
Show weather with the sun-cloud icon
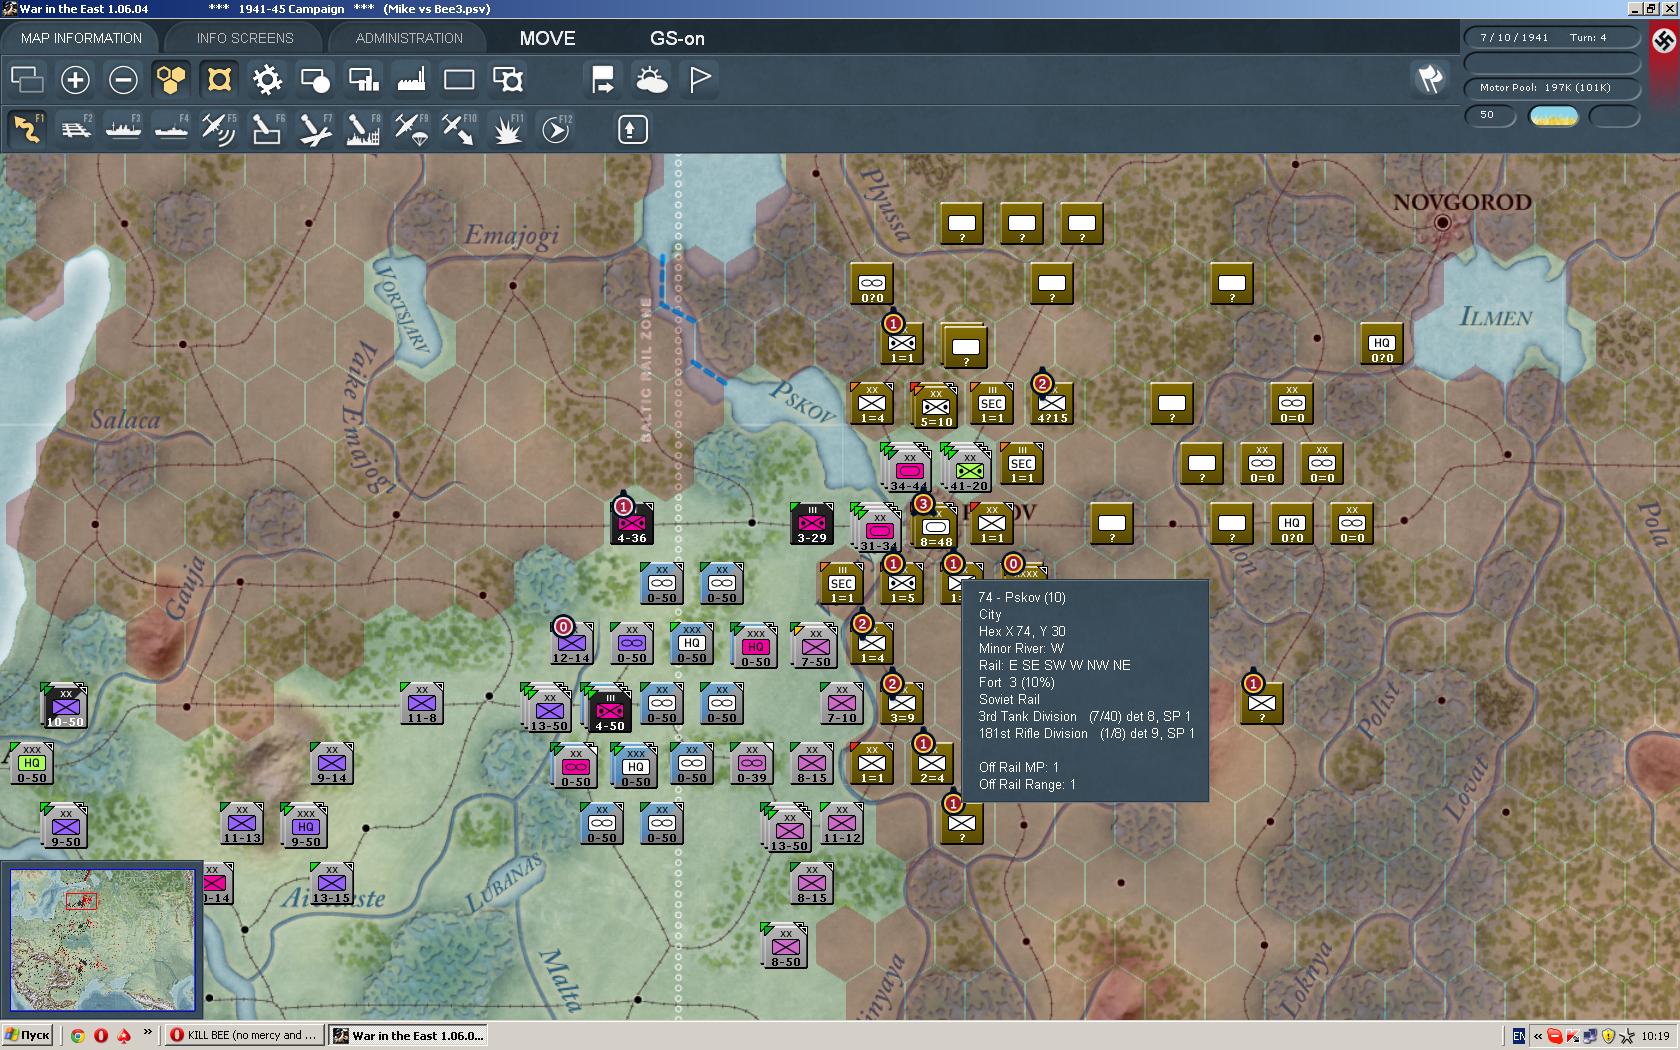point(651,79)
